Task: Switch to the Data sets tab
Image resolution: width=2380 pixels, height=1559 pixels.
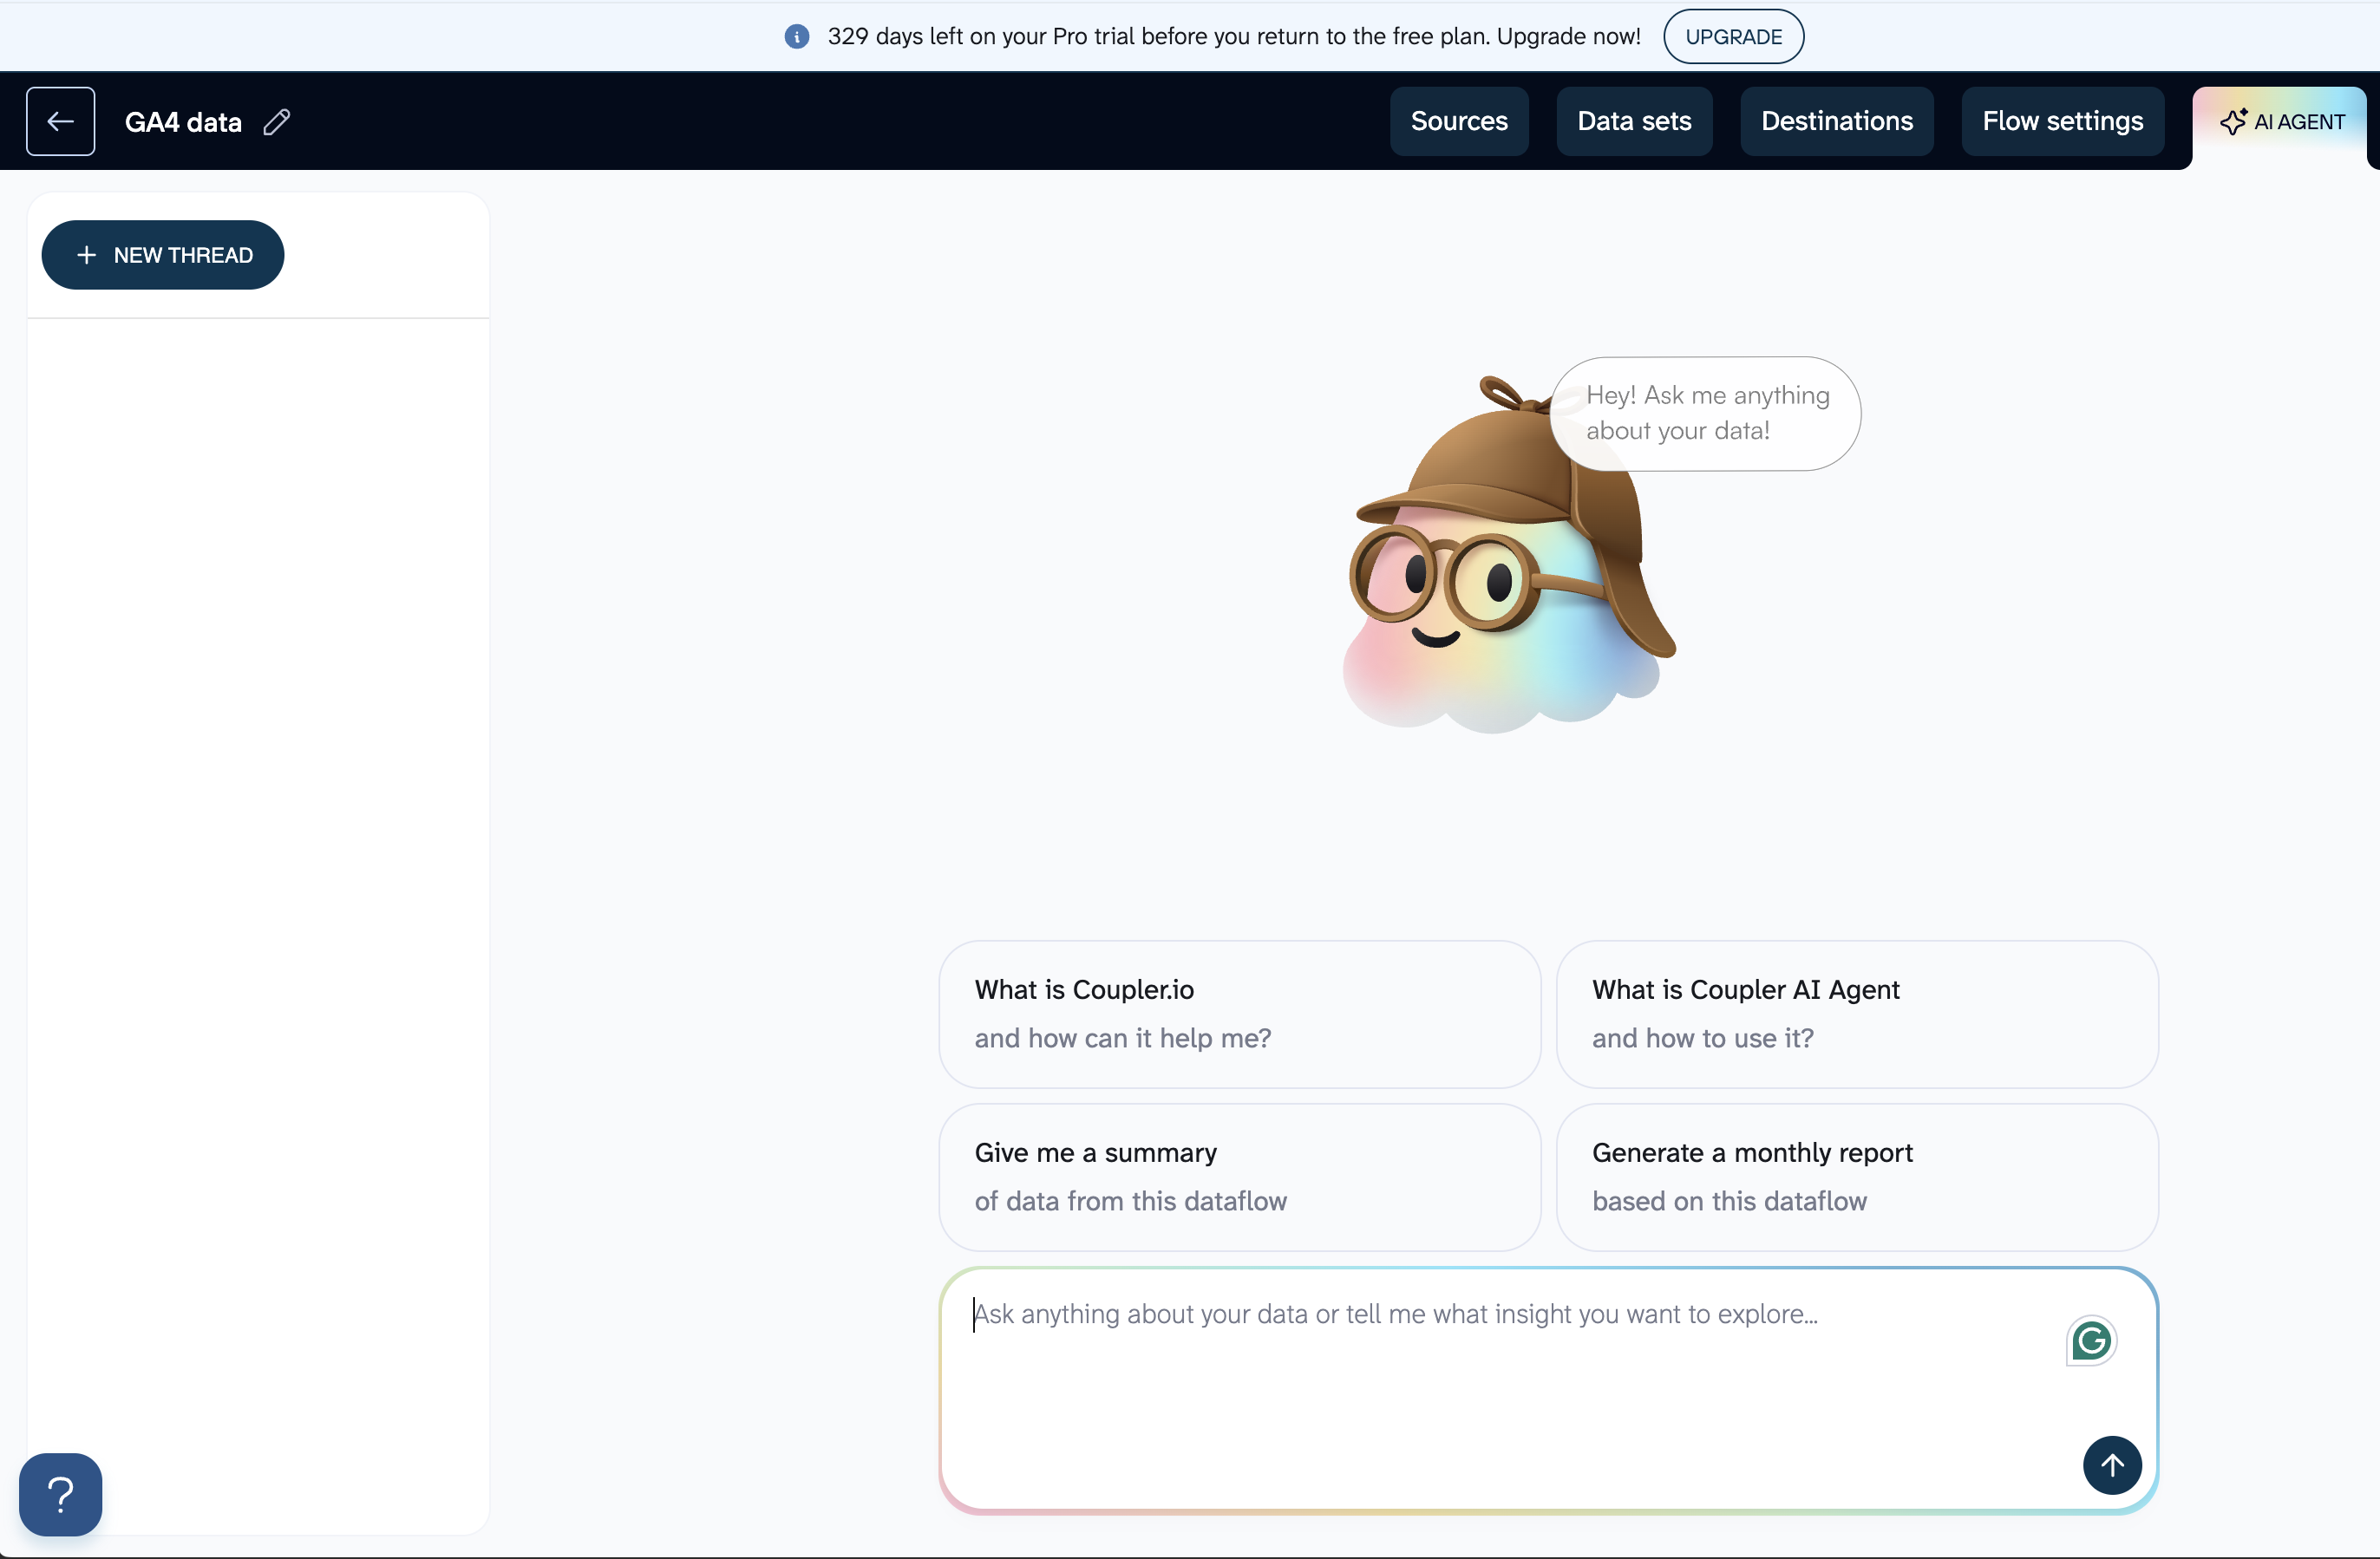Action: [1633, 121]
